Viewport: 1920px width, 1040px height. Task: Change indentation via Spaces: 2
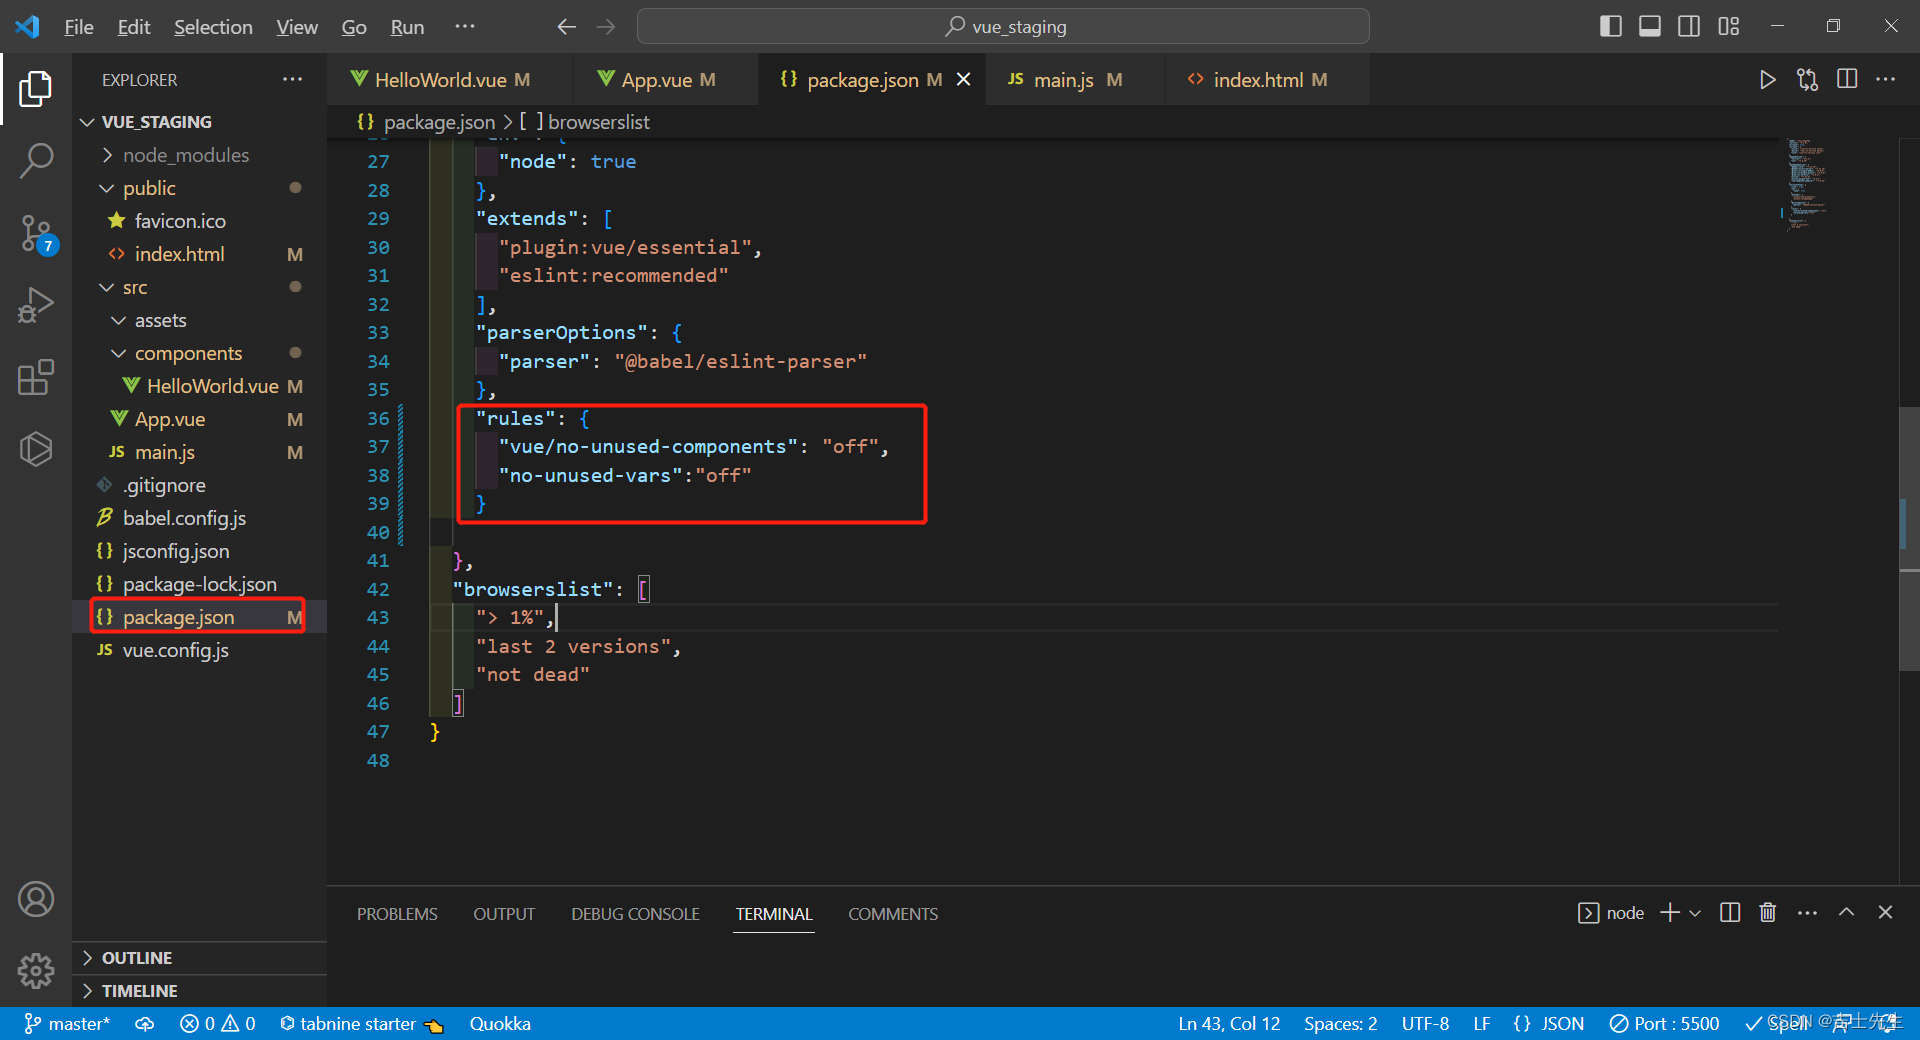[x=1340, y=1024]
